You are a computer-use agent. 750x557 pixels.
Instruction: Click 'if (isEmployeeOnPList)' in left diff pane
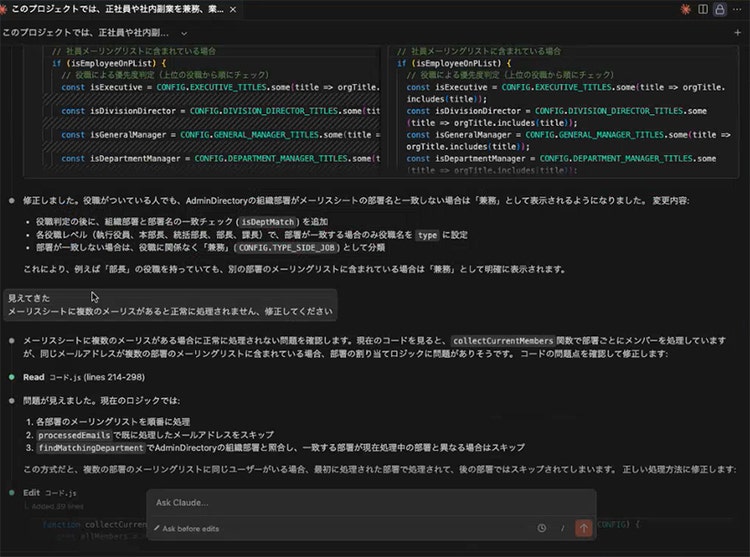pyautogui.click(x=109, y=64)
